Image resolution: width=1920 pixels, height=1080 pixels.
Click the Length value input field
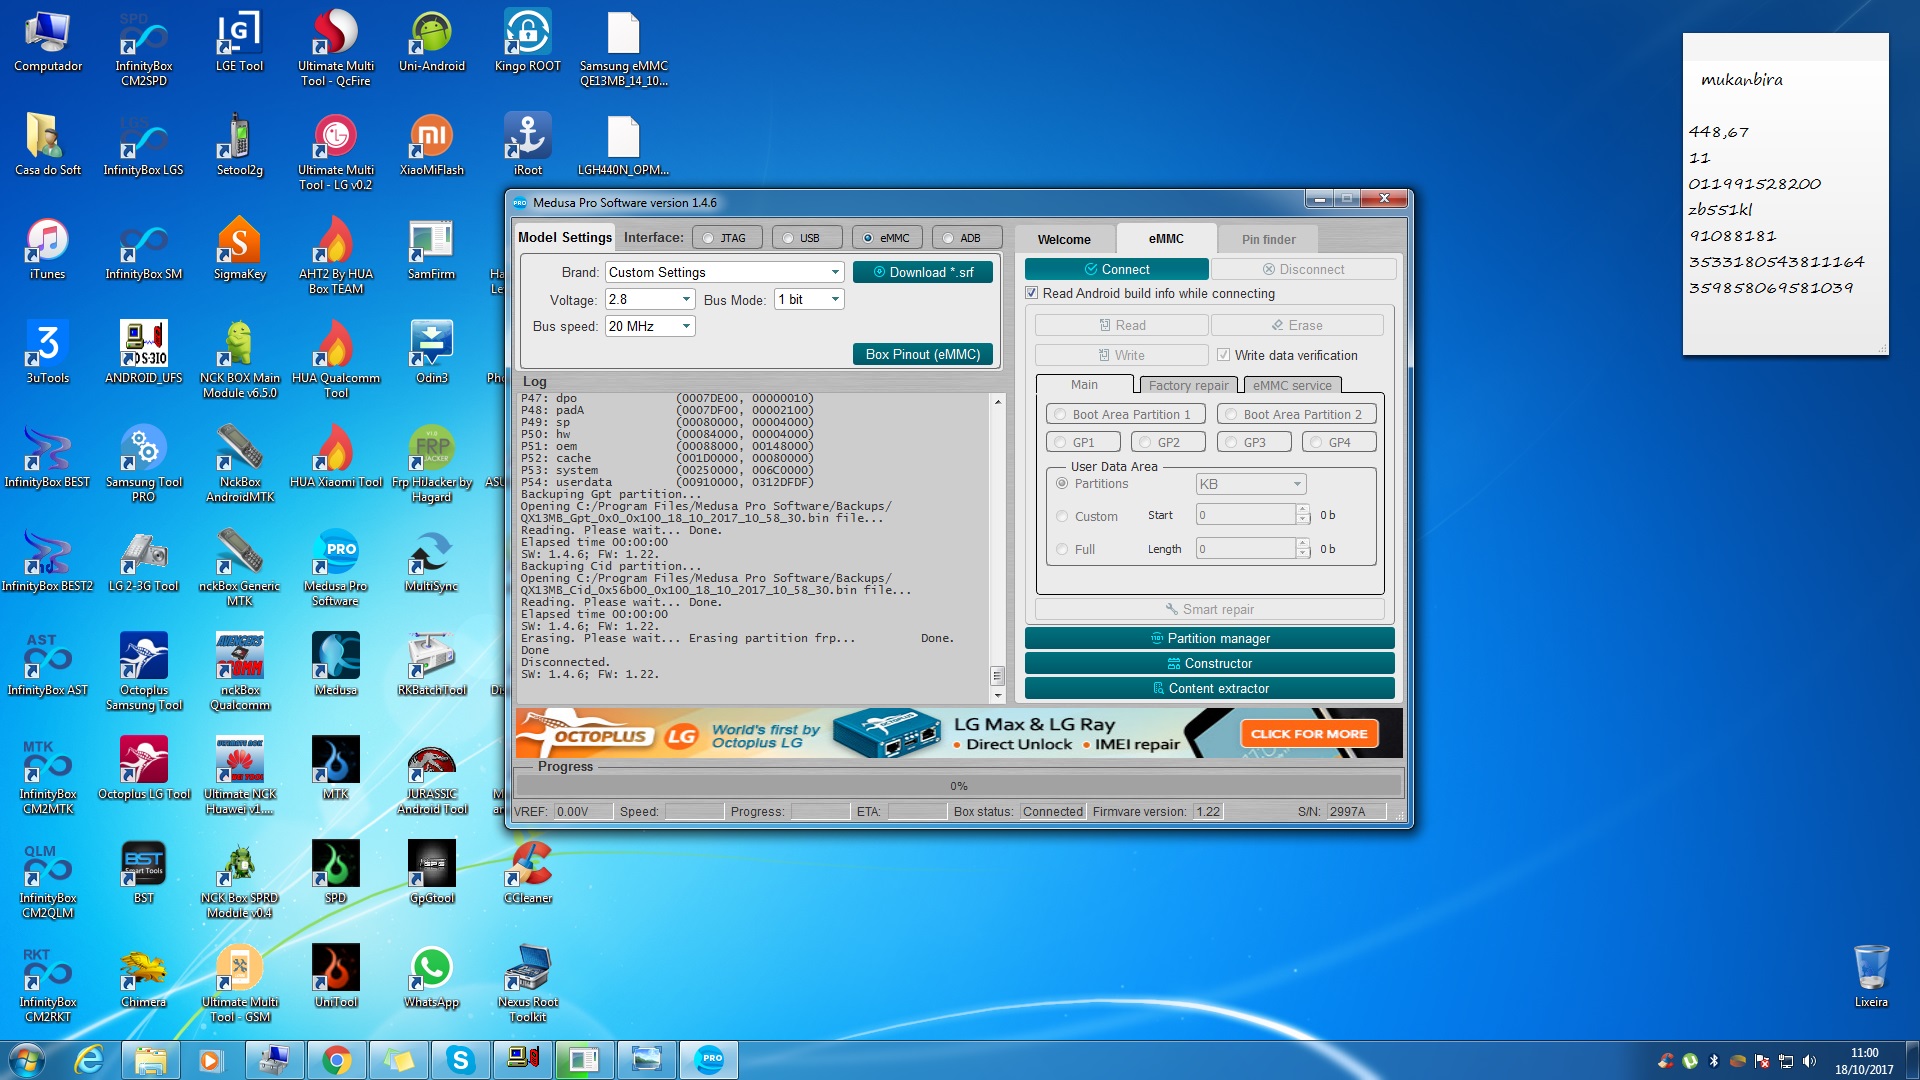coord(1245,548)
